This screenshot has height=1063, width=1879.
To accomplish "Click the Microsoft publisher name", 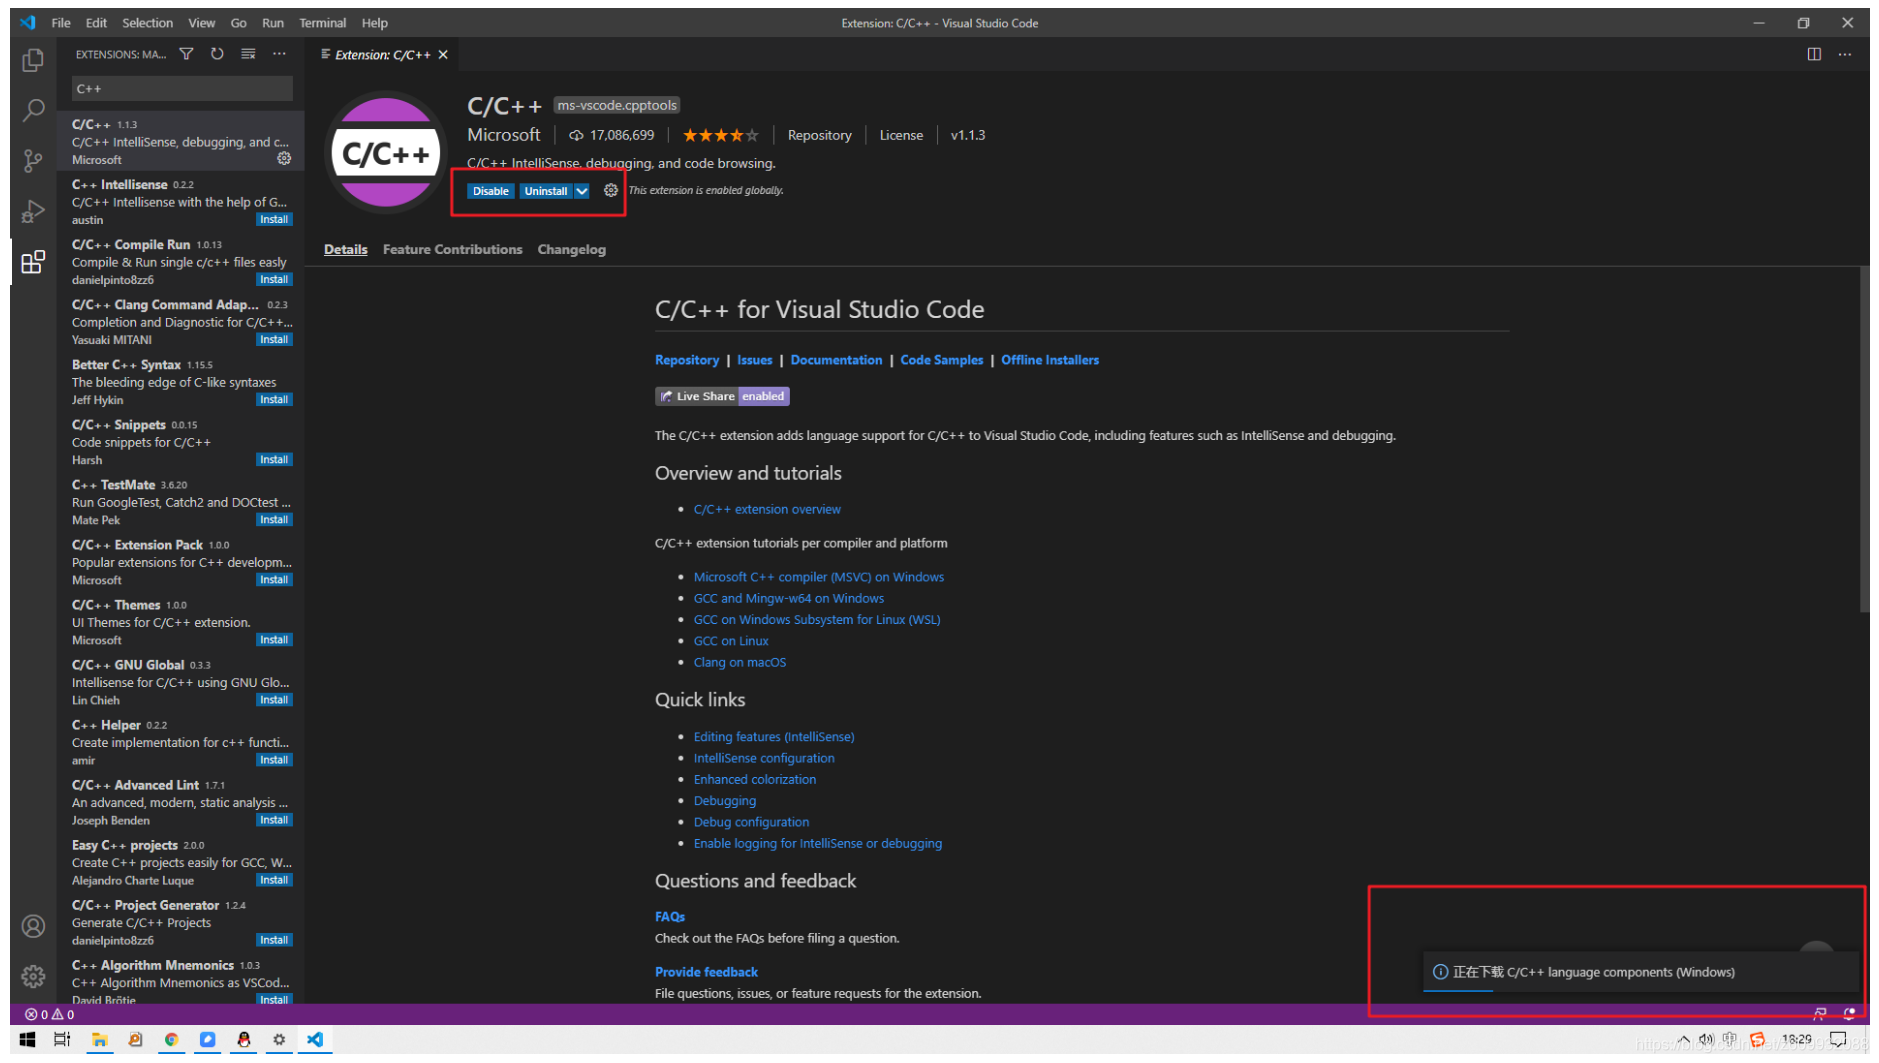I will pyautogui.click(x=503, y=134).
